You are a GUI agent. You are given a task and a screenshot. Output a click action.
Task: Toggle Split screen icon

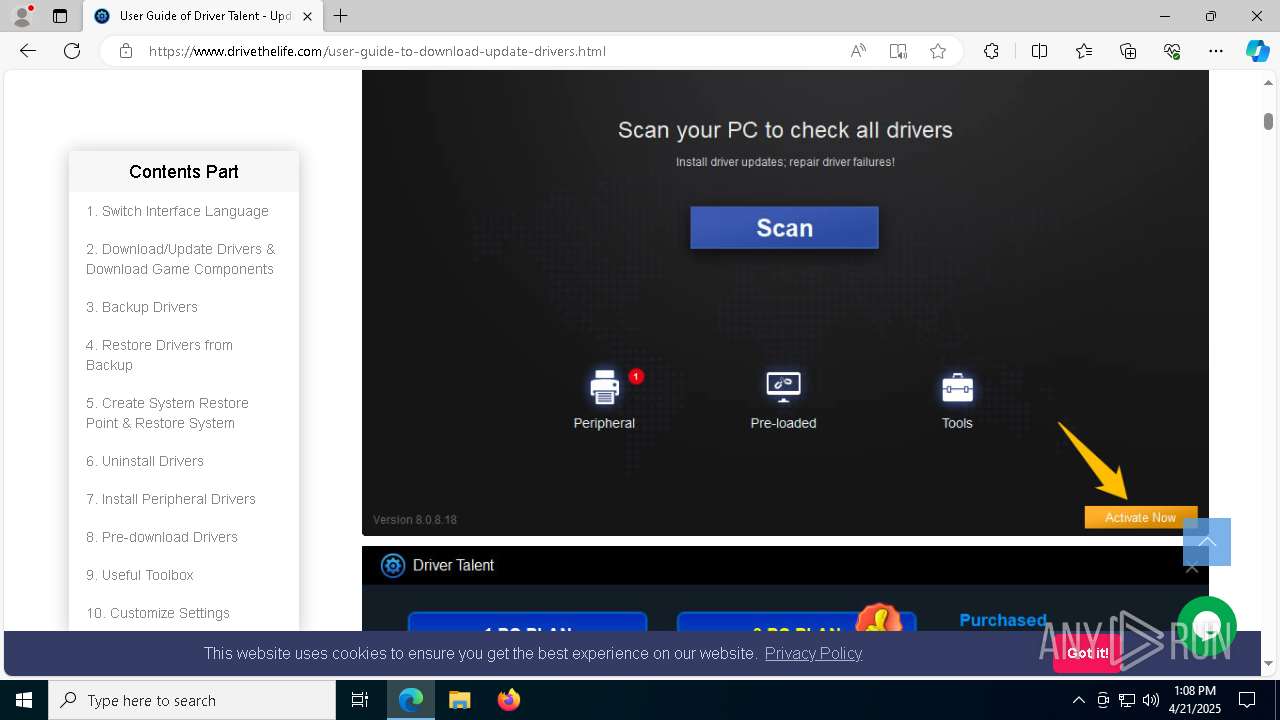pyautogui.click(x=1039, y=51)
